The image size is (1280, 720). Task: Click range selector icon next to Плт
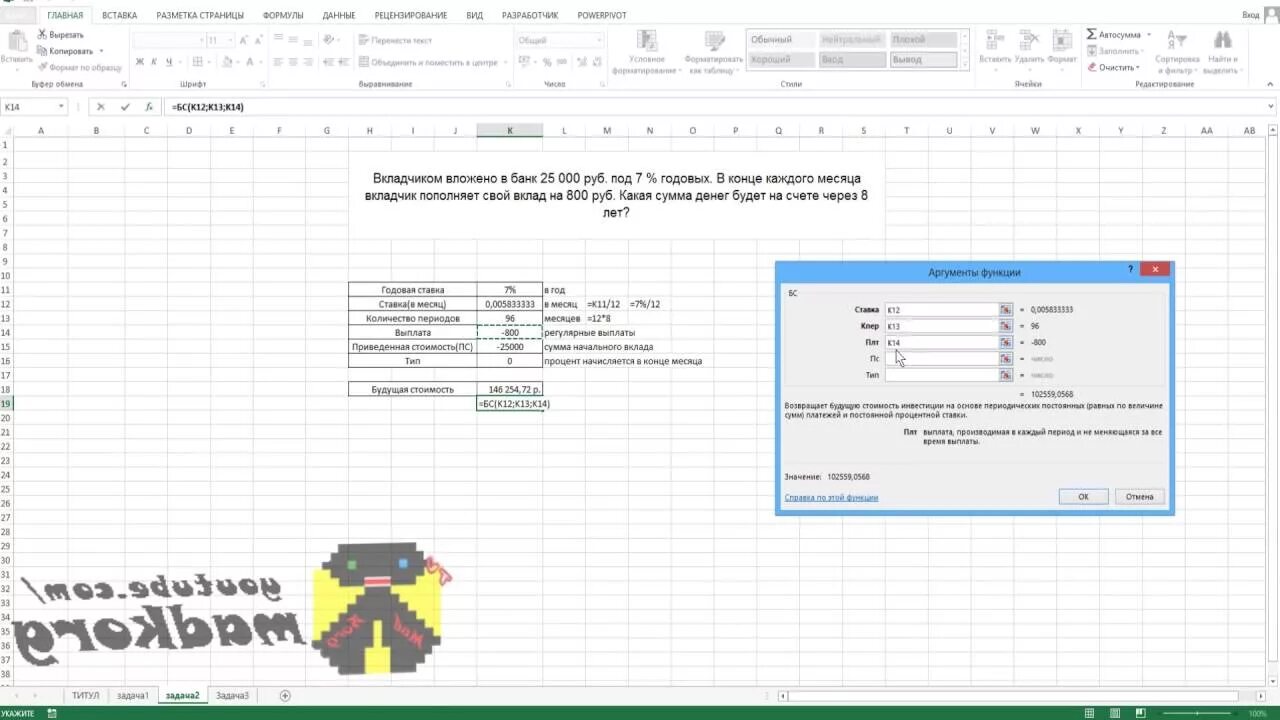point(1006,342)
